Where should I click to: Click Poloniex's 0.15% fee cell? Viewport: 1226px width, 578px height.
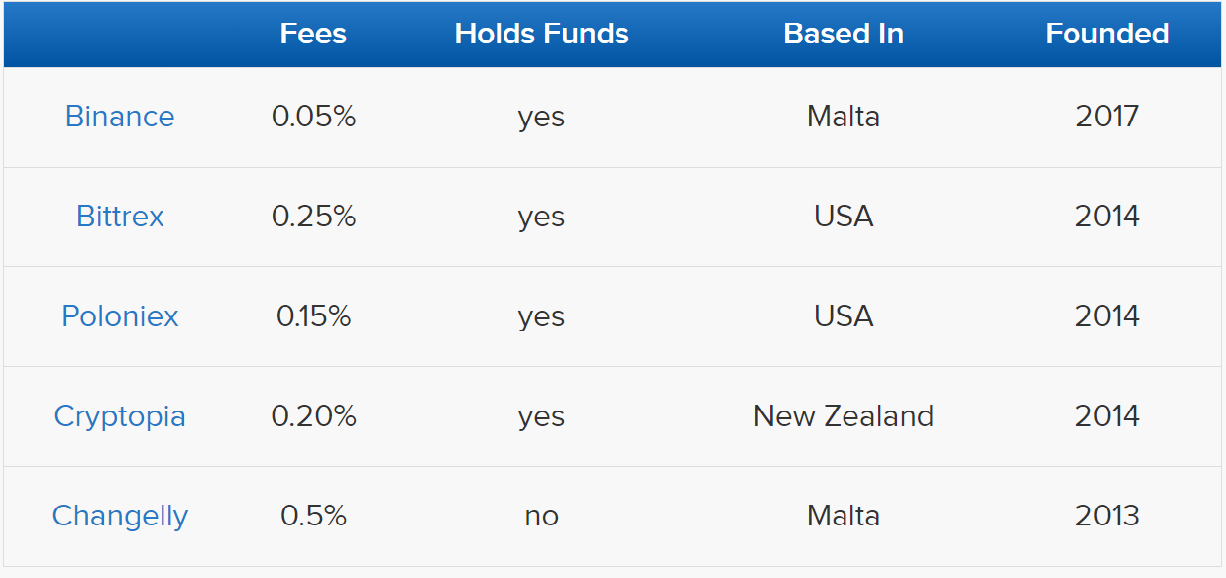pos(314,317)
